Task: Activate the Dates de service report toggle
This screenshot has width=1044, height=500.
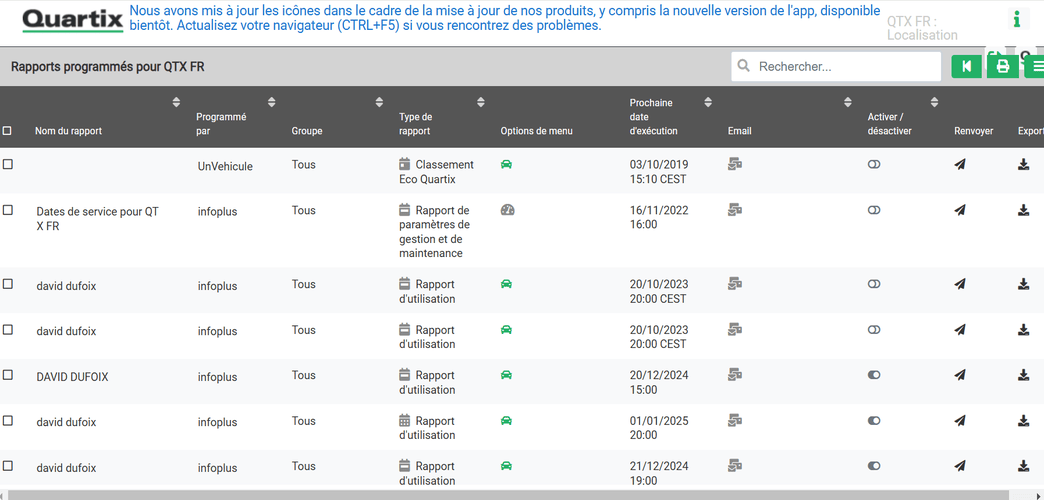Action: pyautogui.click(x=874, y=210)
